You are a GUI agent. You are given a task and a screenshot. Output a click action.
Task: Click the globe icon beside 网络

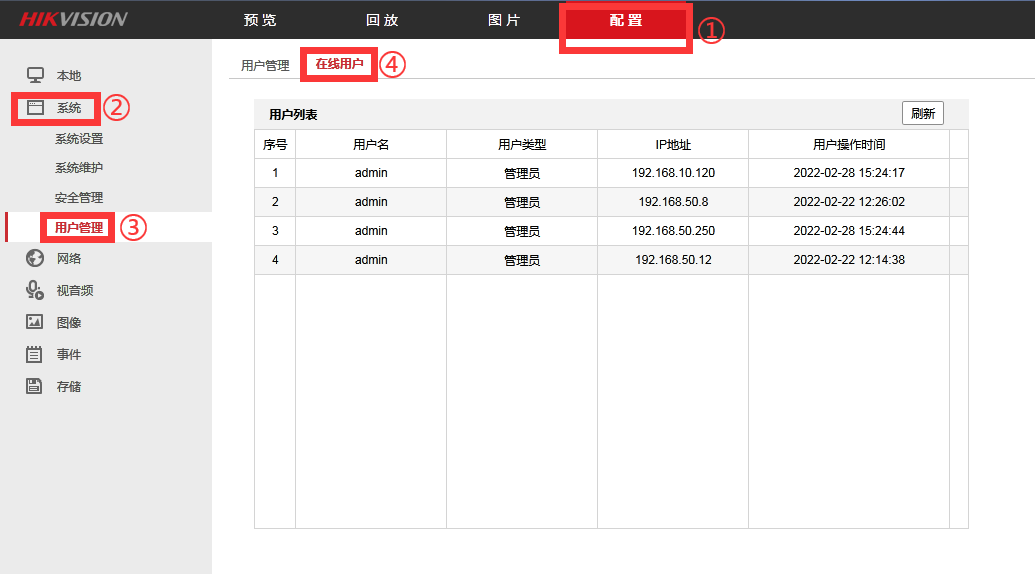point(35,258)
